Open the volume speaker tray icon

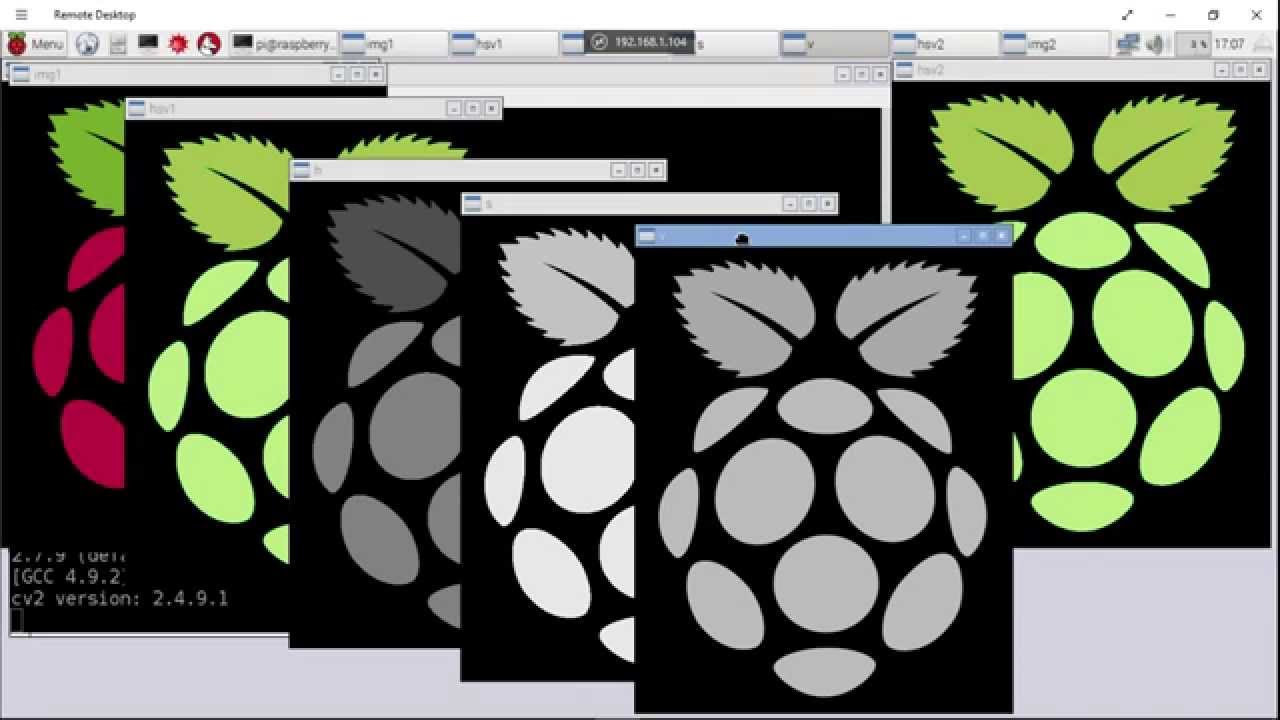(1156, 44)
